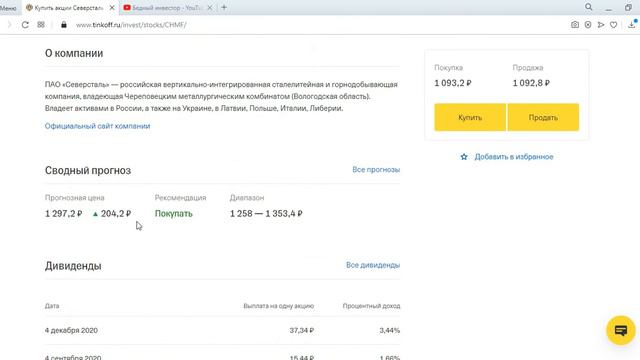Viewport: 640px width, 360px height.
Task: Click the tab search magnifier icon
Action: [x=589, y=7]
